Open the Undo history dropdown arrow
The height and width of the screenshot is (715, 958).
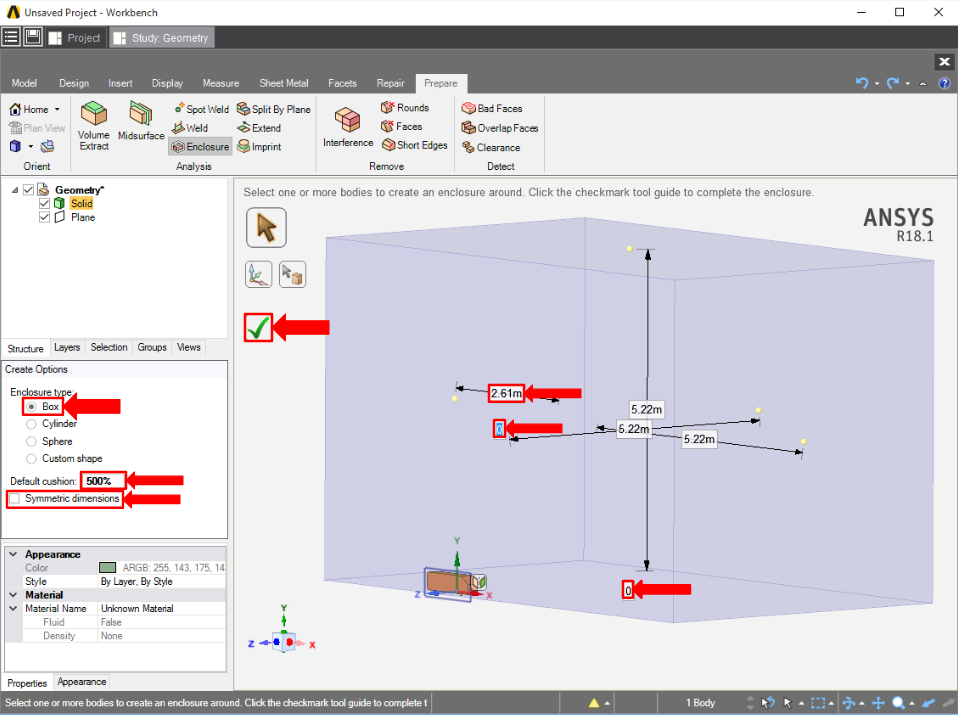pos(877,84)
